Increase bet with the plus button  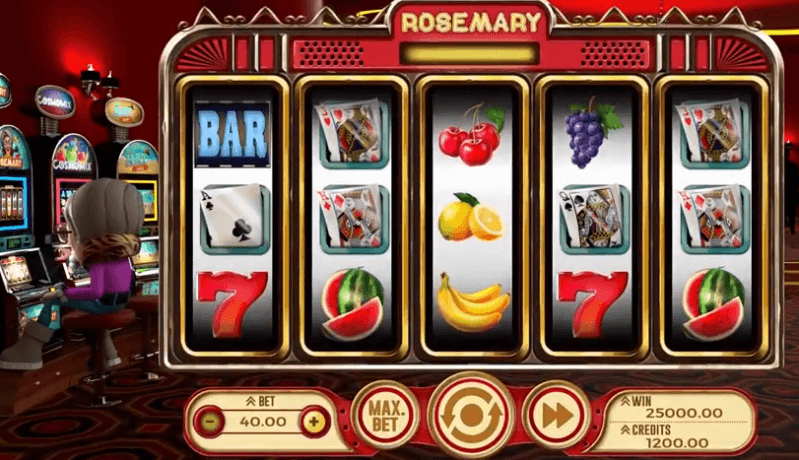314,421
